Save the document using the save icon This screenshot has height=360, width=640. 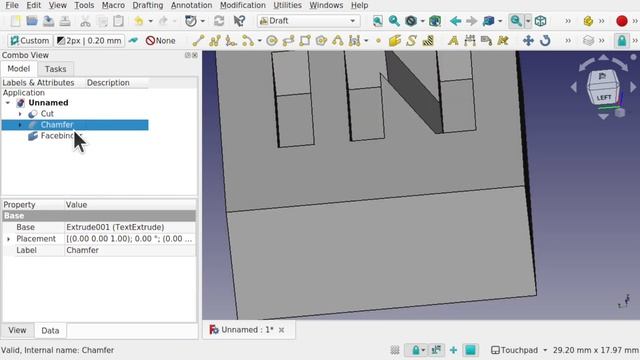(x=48, y=21)
